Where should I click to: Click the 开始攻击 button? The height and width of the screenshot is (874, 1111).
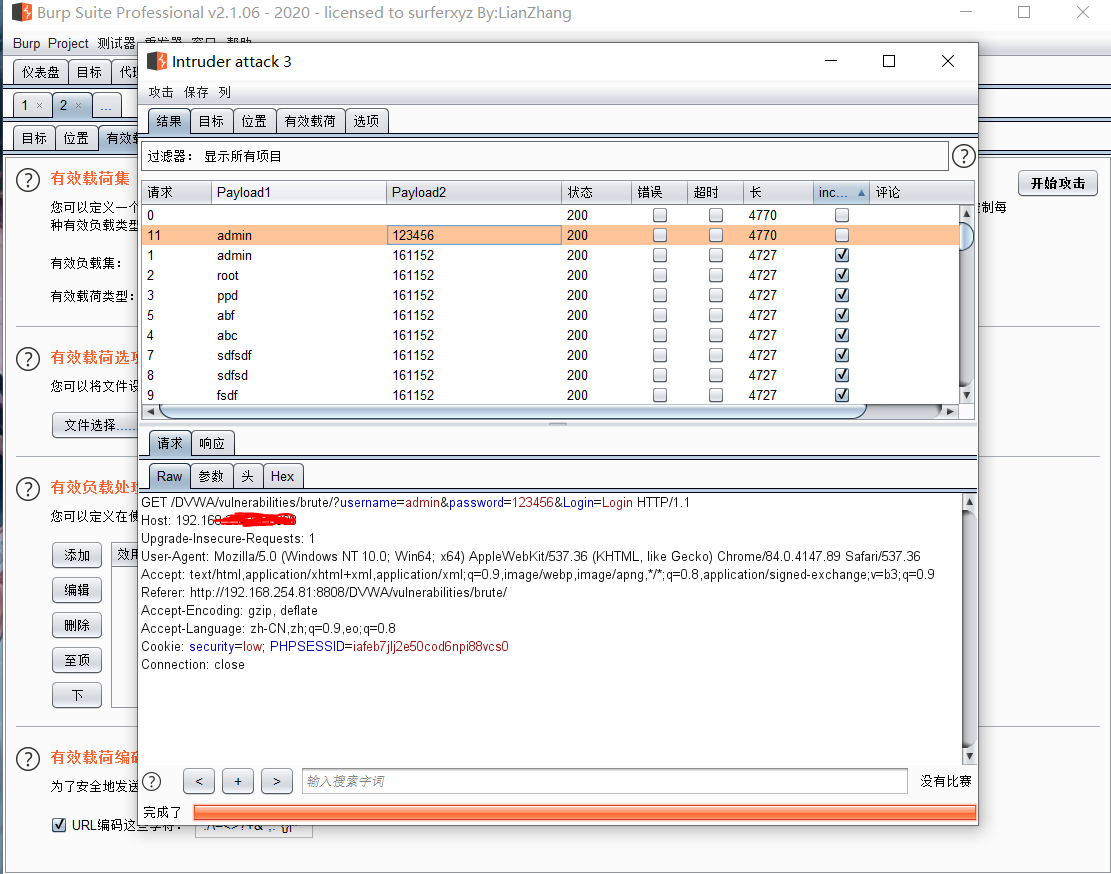pos(1057,183)
